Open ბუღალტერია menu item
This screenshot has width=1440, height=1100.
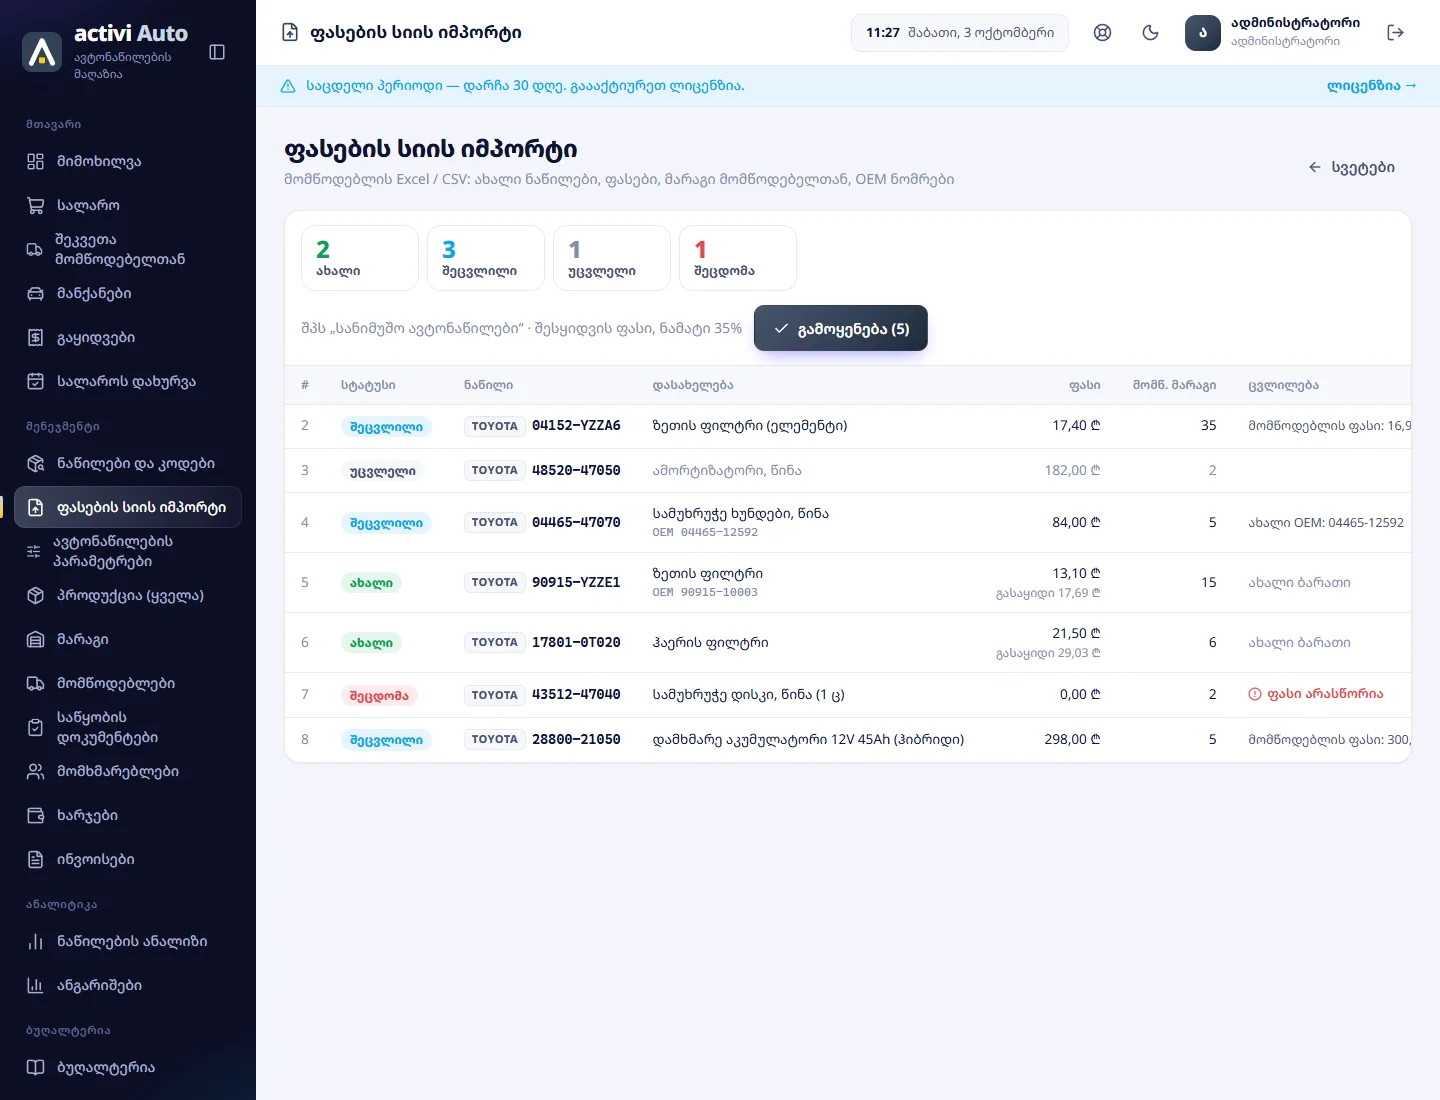tap(128, 1067)
